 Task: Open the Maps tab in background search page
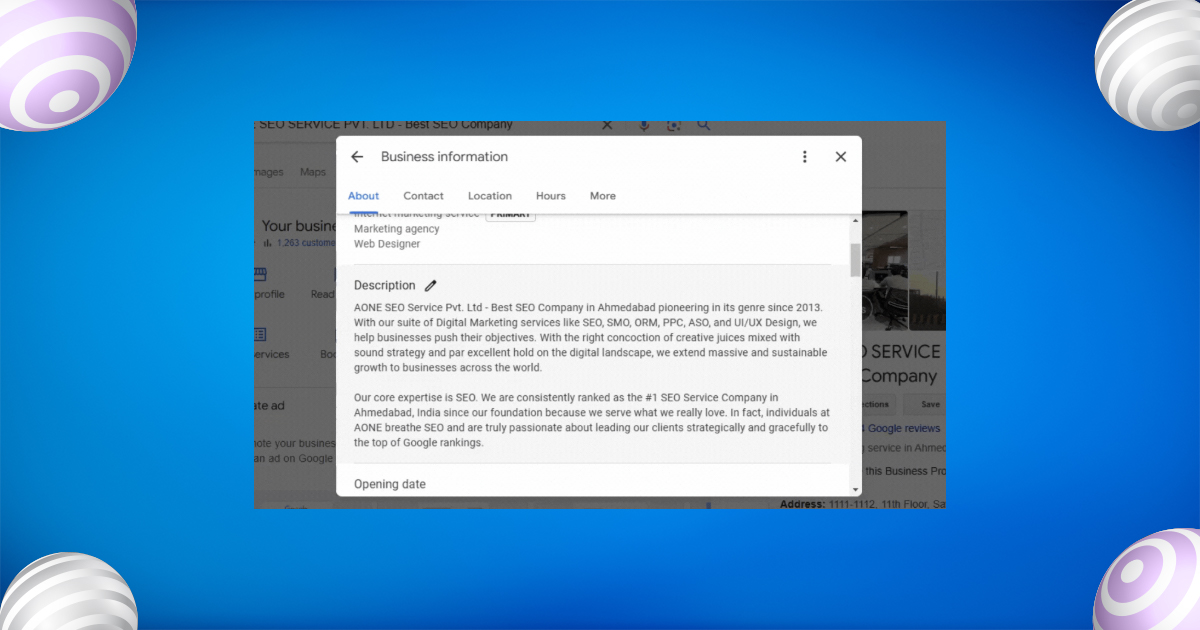(x=313, y=172)
